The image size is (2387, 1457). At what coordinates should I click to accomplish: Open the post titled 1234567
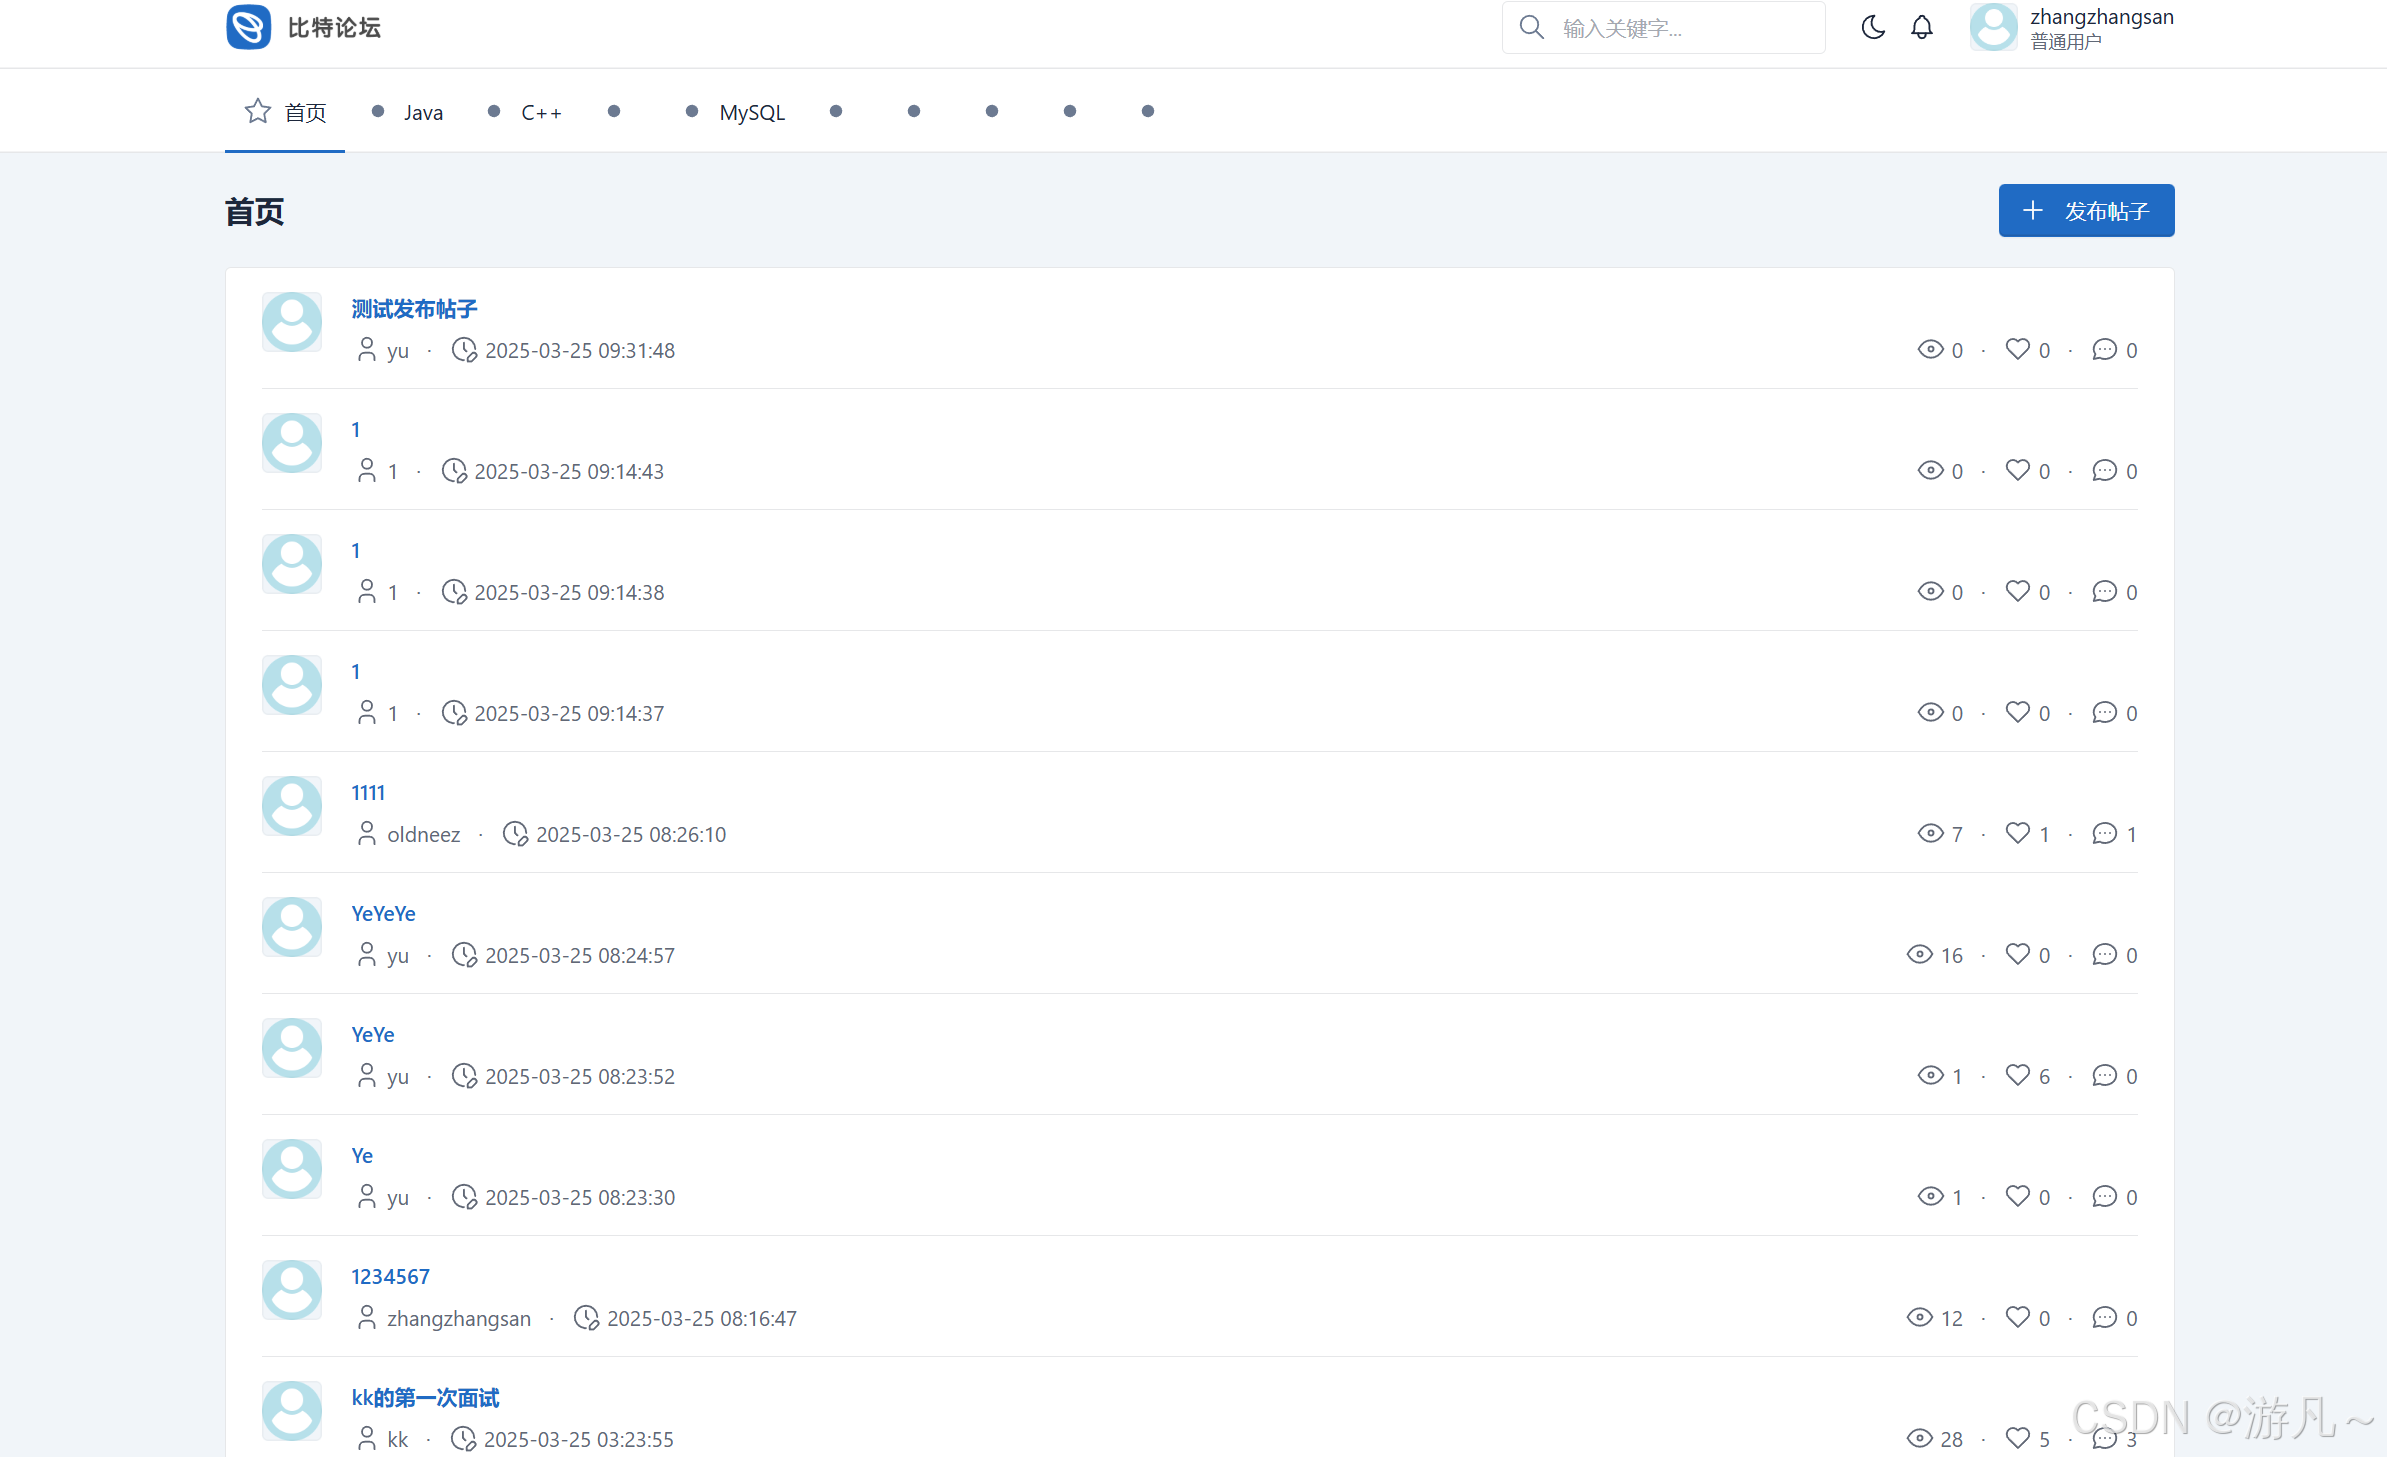[x=390, y=1276]
